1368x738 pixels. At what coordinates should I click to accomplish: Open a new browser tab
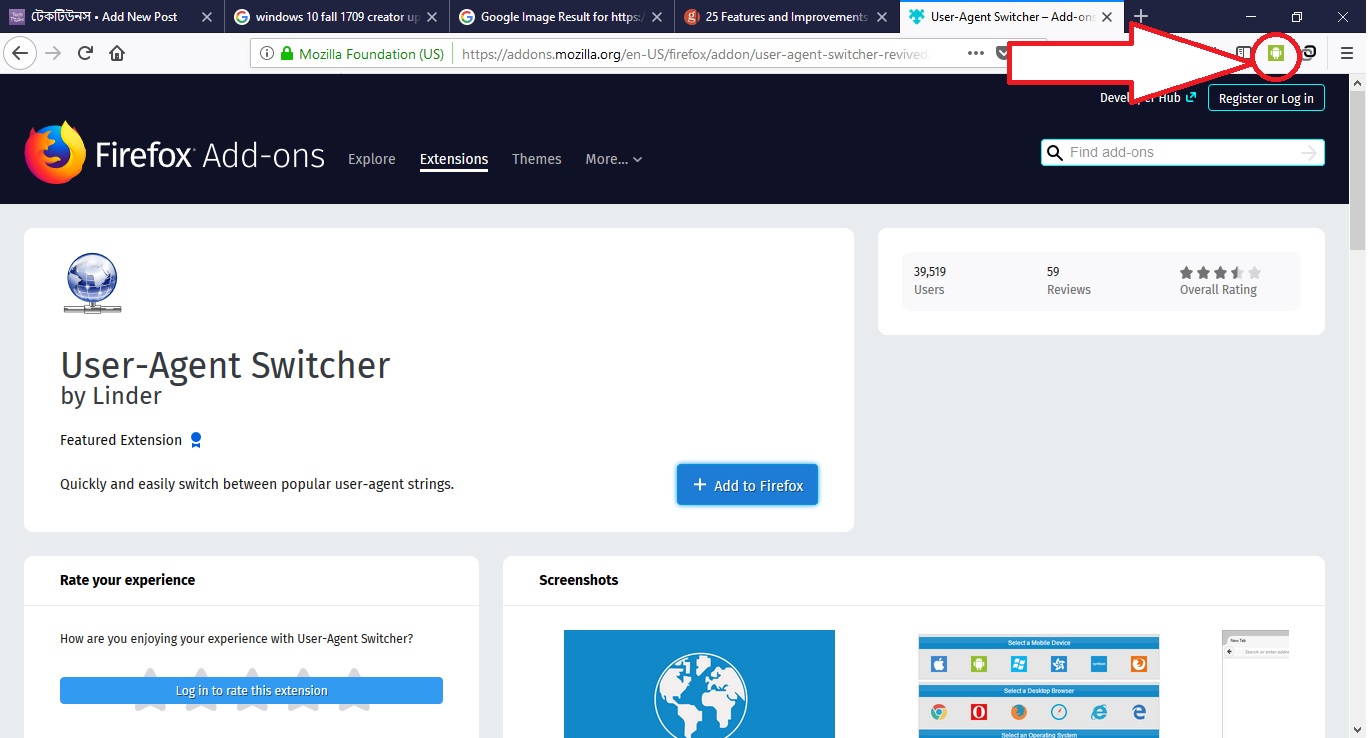click(x=1140, y=17)
